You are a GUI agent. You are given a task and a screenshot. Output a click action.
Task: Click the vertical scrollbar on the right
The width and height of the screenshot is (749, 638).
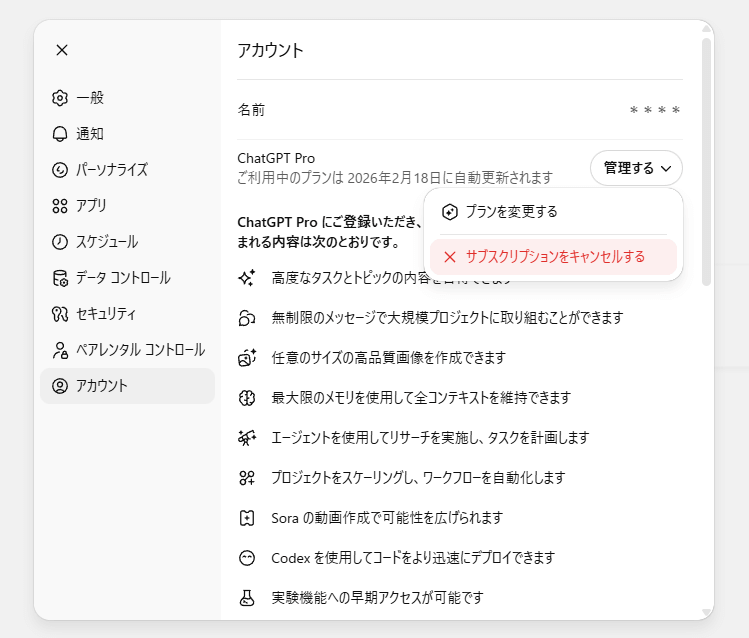pyautogui.click(x=706, y=160)
